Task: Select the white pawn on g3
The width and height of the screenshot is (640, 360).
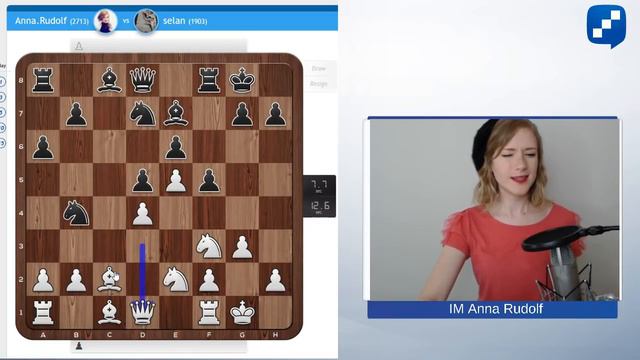Action: 242,247
